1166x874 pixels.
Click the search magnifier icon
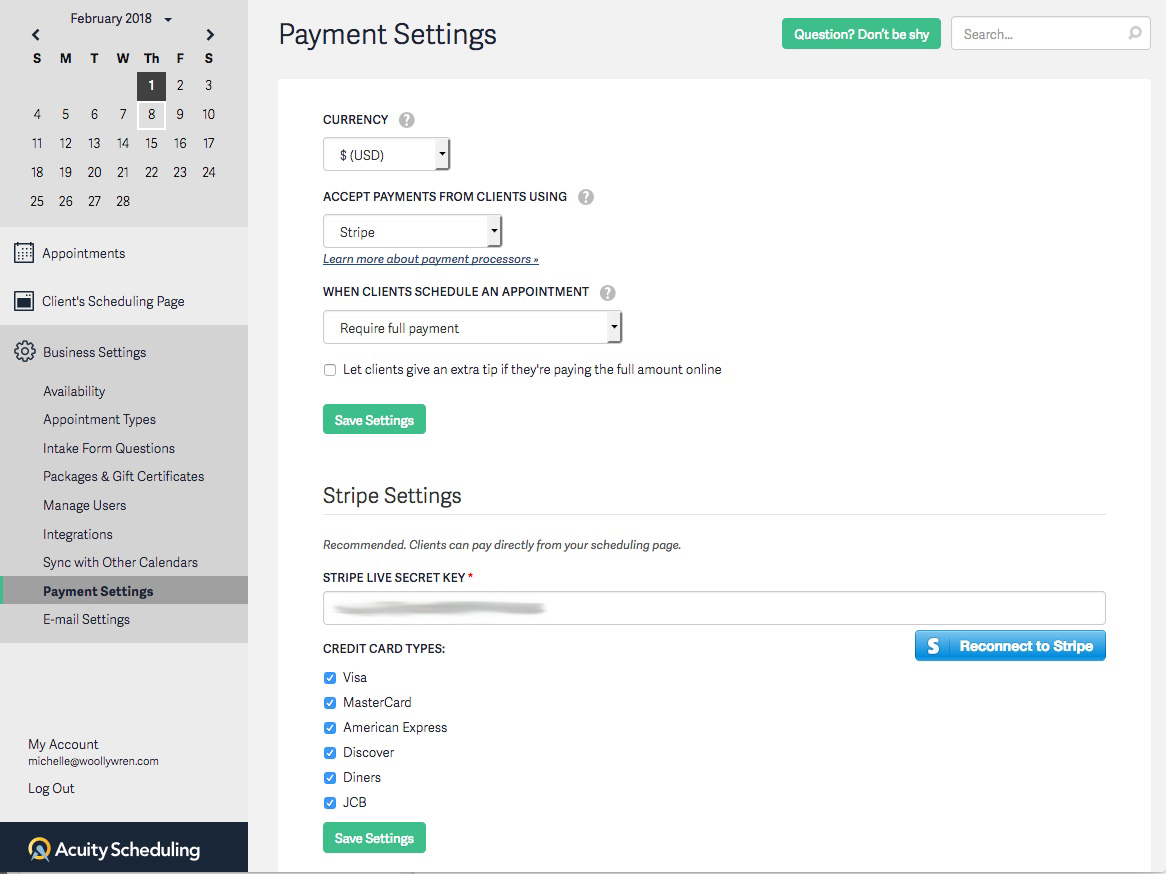1135,33
